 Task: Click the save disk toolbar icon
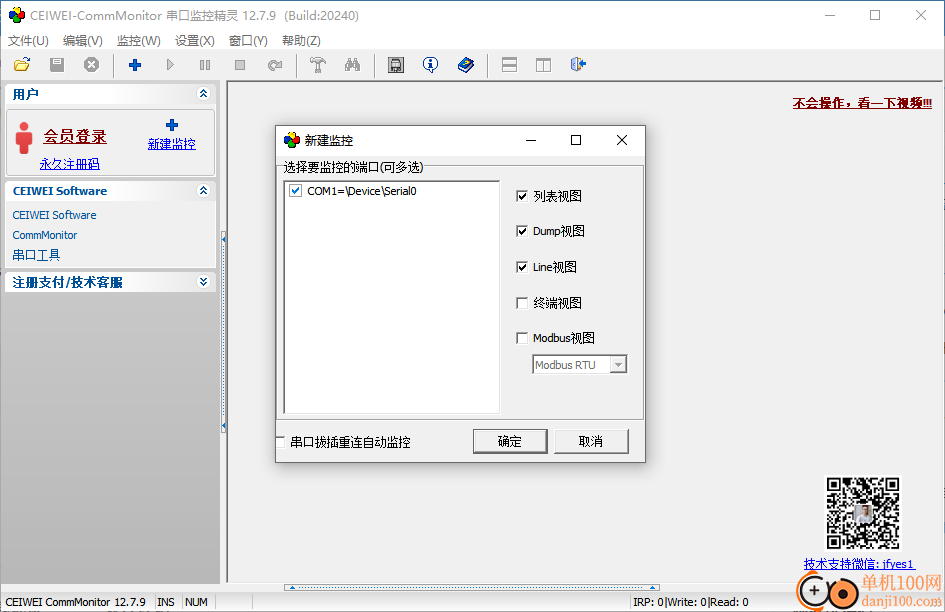[57, 65]
